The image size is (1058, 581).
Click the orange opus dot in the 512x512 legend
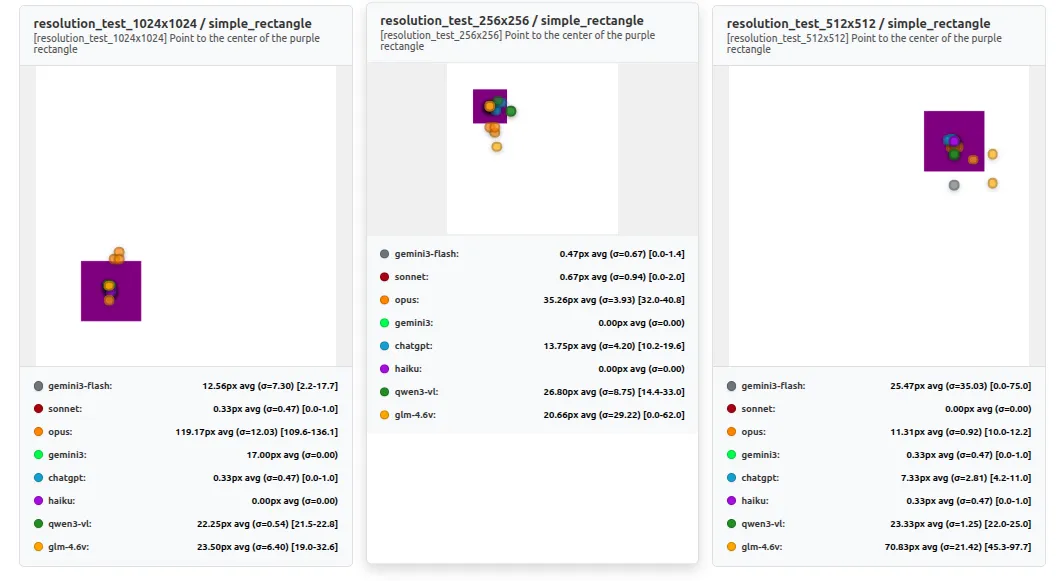pyautogui.click(x=732, y=432)
